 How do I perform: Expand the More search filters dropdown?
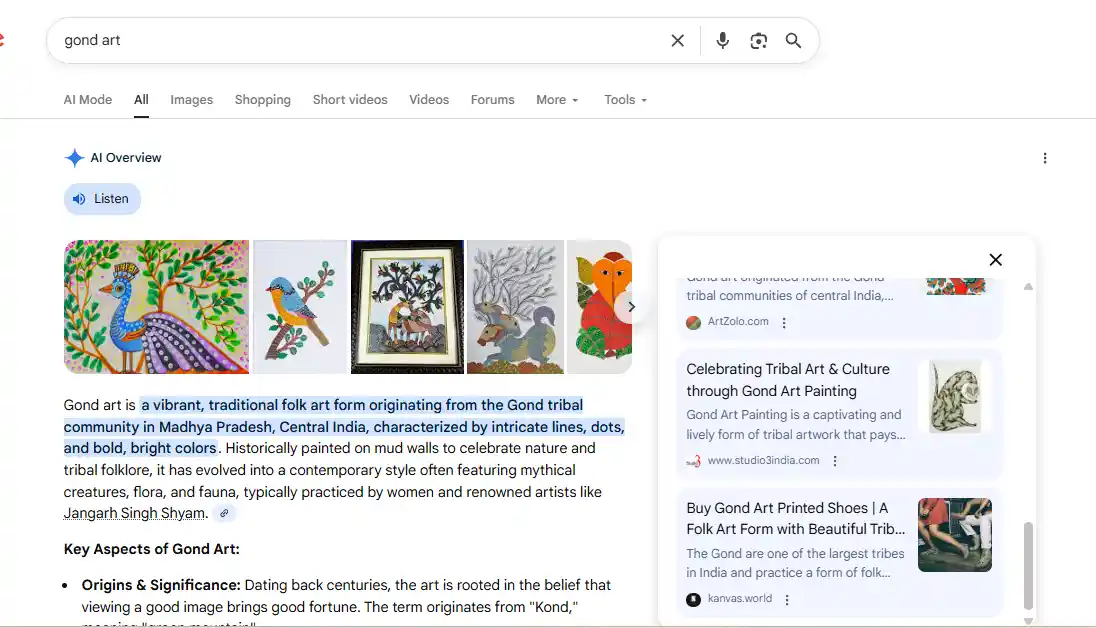pos(557,100)
